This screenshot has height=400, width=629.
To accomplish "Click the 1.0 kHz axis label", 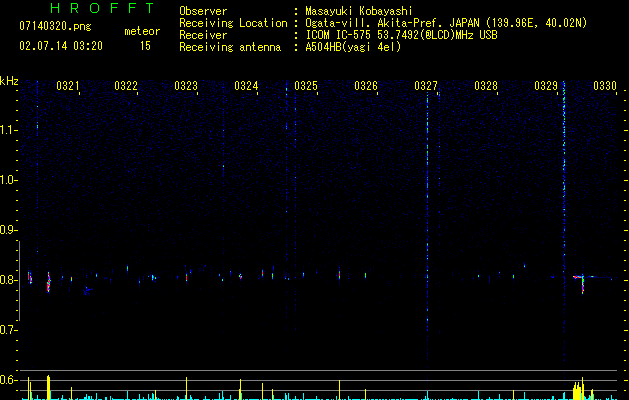I will [x=8, y=180].
